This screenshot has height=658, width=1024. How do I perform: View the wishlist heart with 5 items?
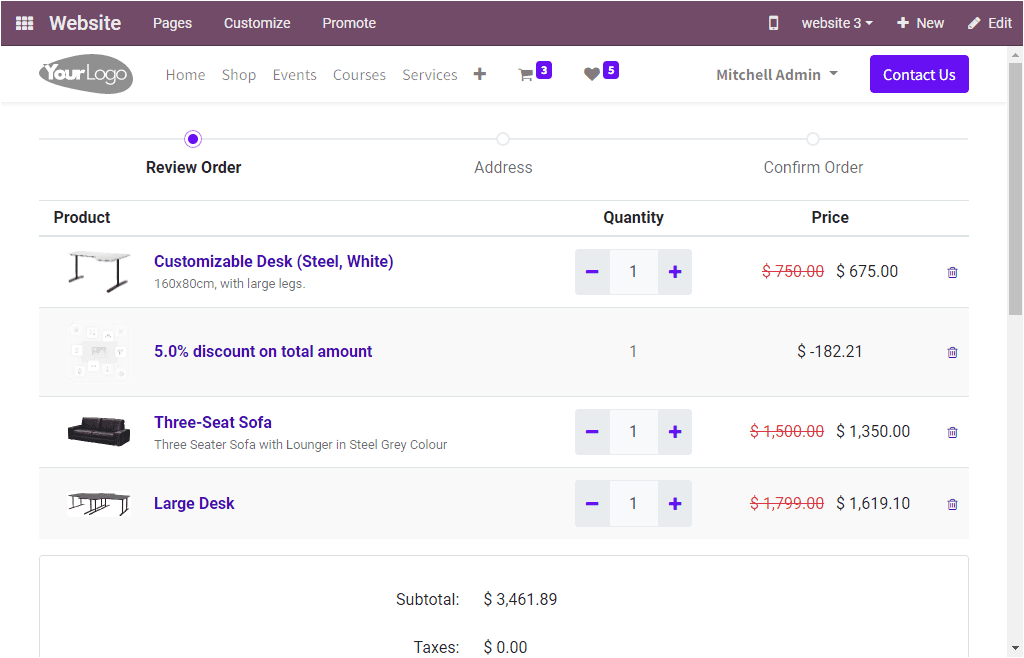click(594, 73)
